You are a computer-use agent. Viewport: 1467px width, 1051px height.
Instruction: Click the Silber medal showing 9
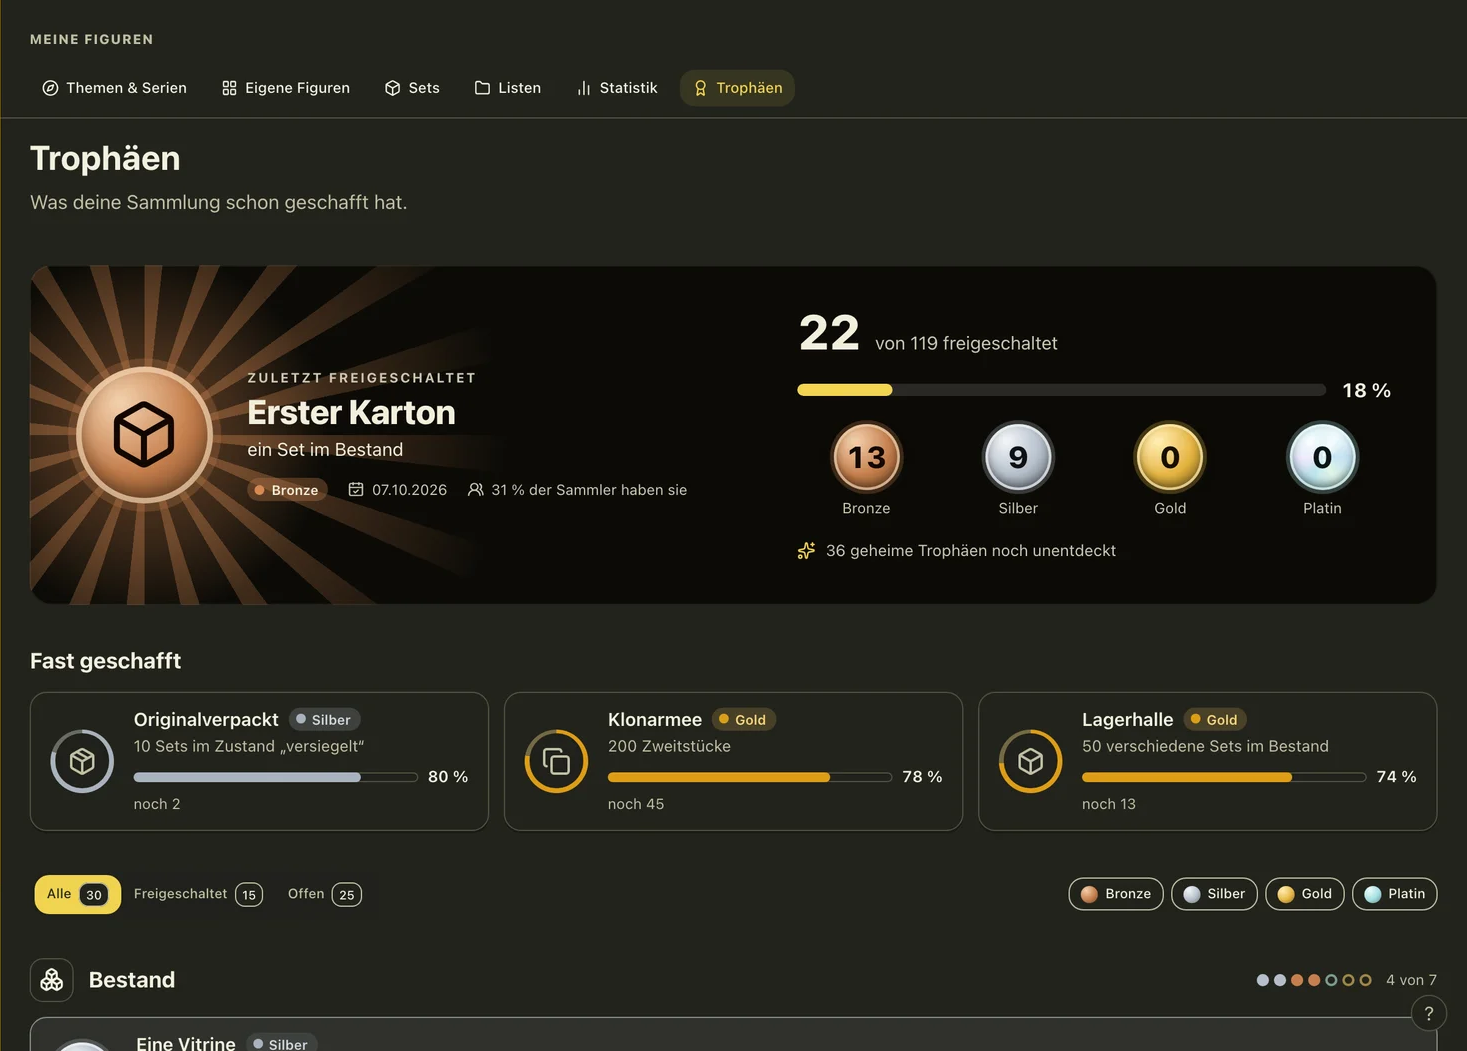(1018, 458)
